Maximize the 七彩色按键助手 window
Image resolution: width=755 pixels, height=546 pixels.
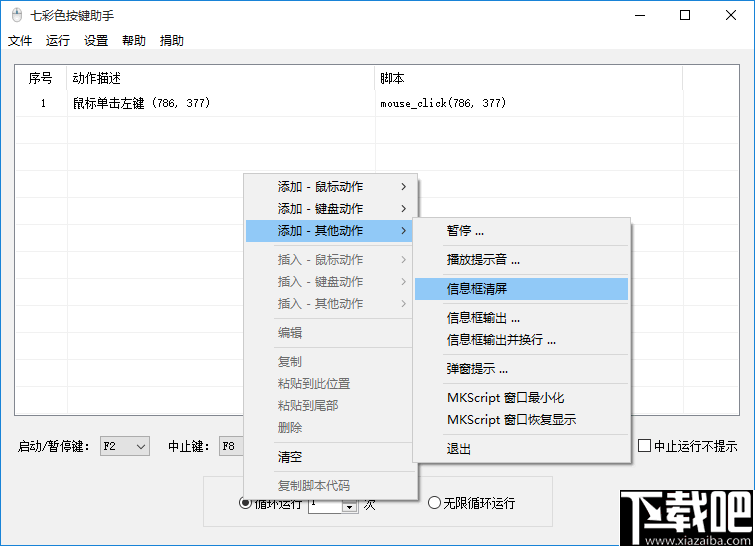coord(685,15)
